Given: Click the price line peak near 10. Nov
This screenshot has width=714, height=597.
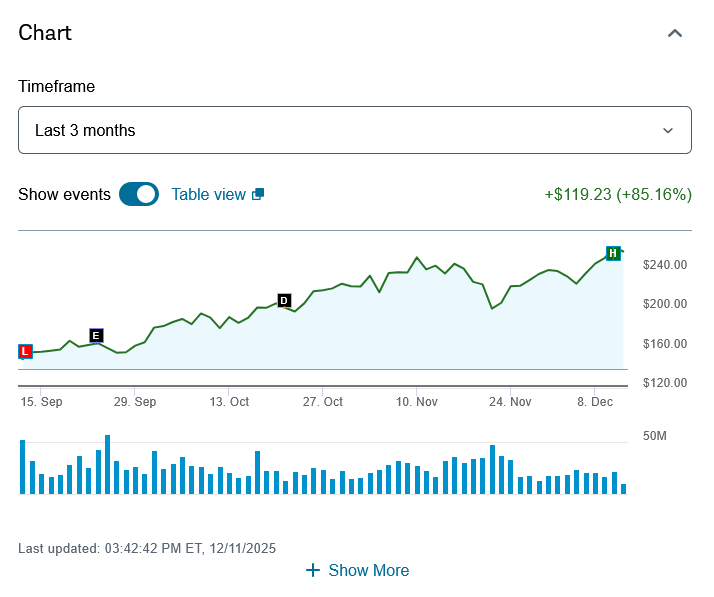Looking at the screenshot, I should (x=417, y=258).
